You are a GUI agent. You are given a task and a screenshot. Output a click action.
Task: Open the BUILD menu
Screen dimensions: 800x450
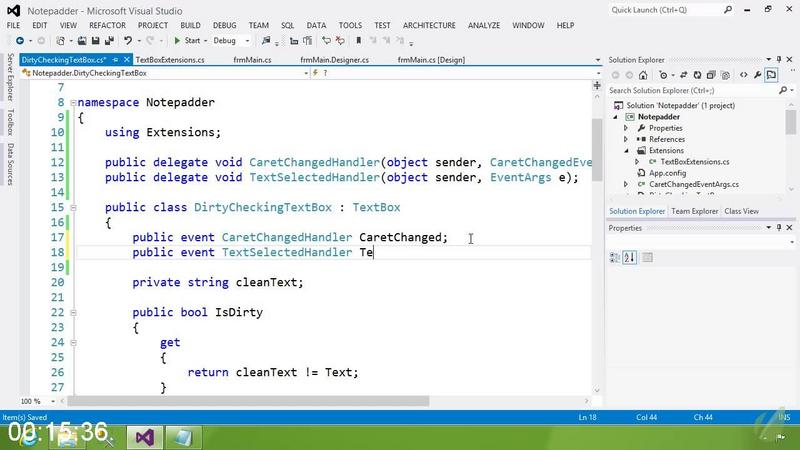190,25
